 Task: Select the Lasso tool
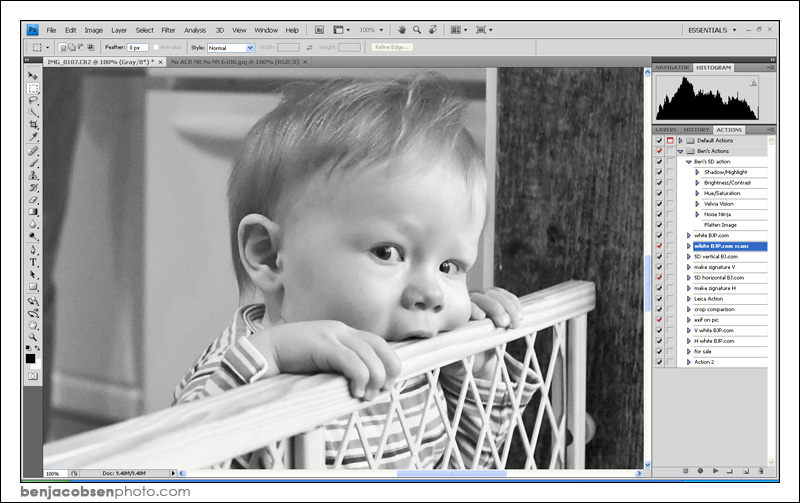(33, 100)
